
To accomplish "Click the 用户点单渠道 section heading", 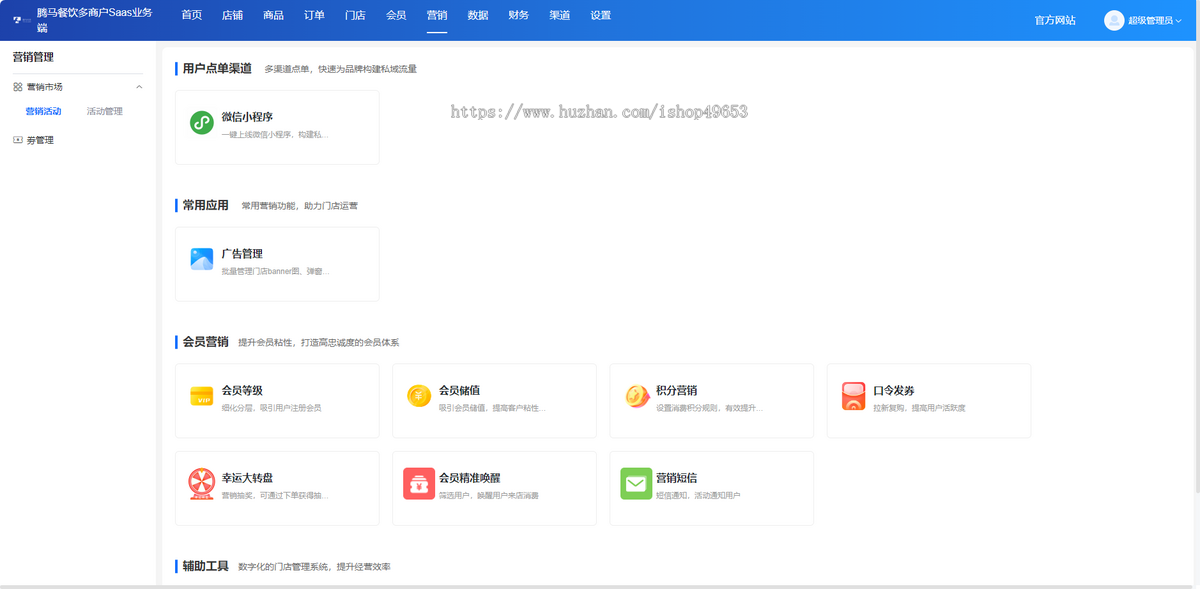I will click(x=217, y=68).
